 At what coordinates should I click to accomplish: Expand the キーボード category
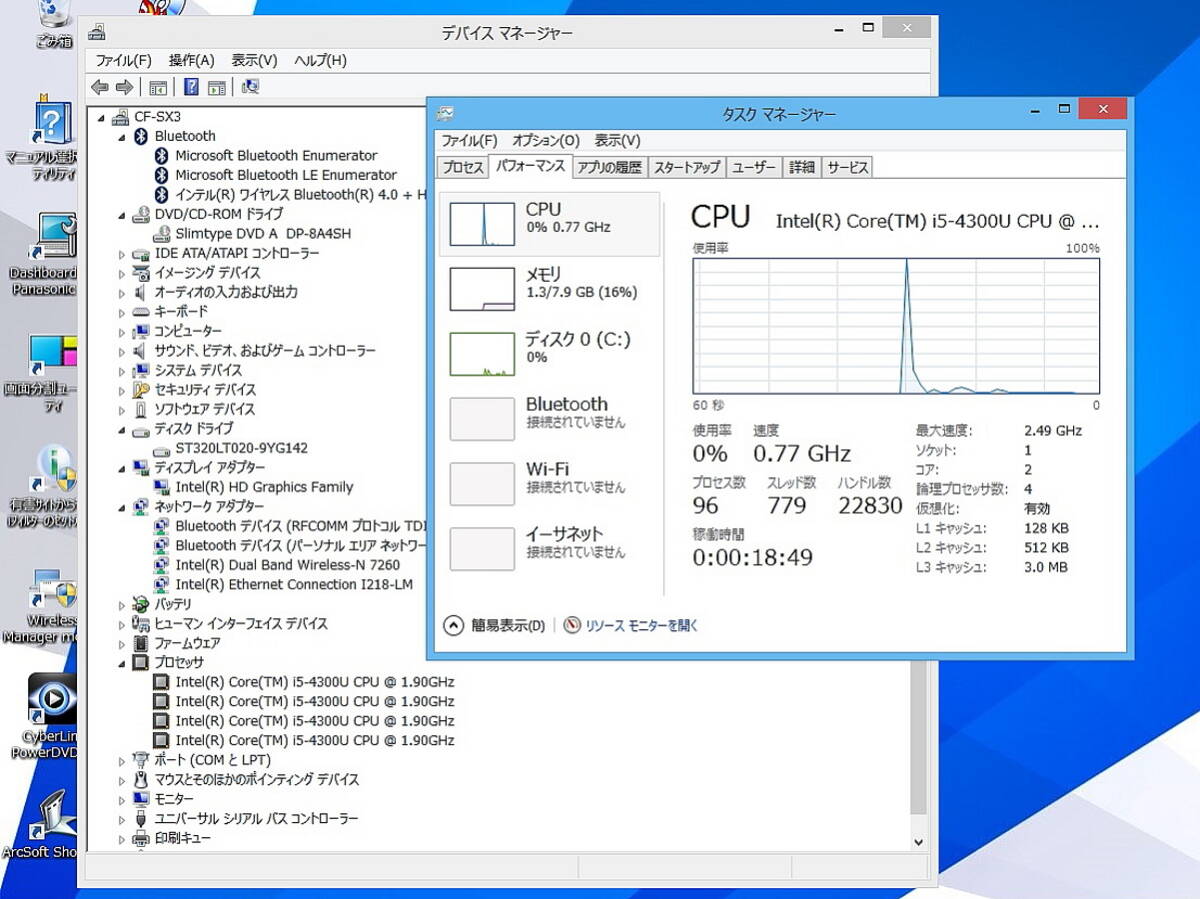pyautogui.click(x=122, y=312)
